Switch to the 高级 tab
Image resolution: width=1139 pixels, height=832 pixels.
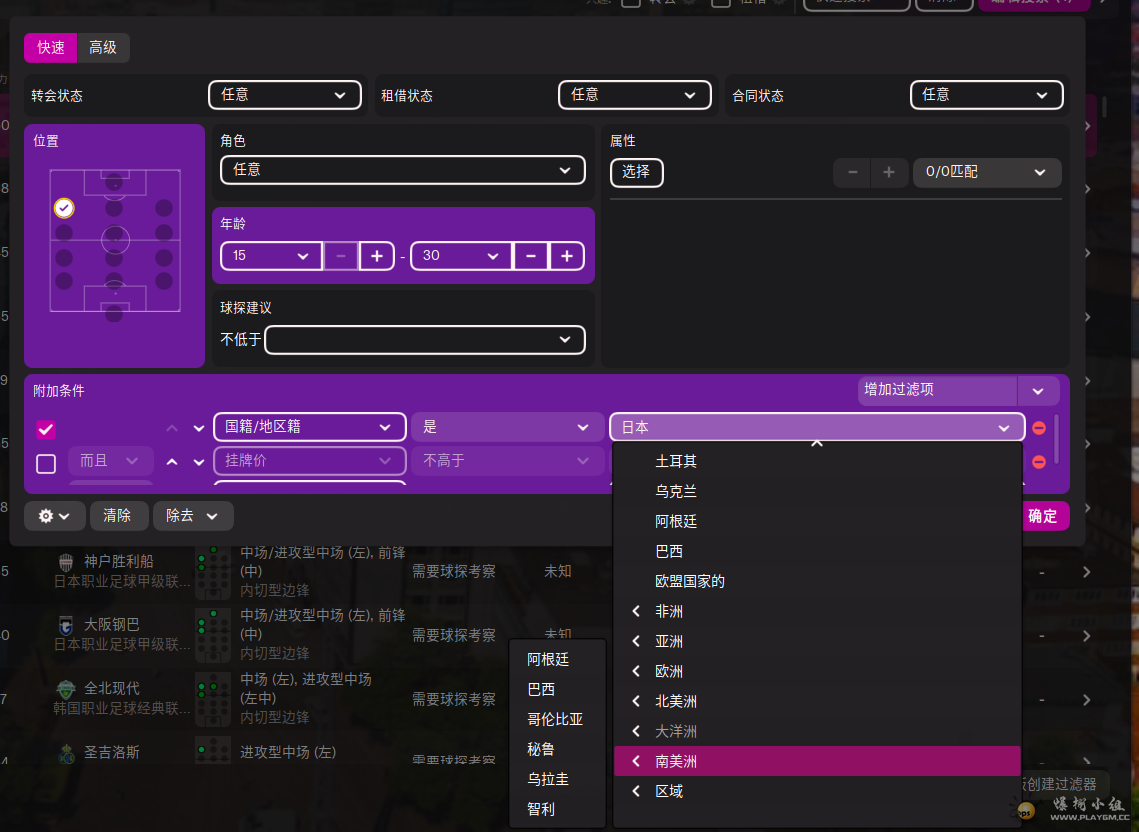(x=103, y=48)
